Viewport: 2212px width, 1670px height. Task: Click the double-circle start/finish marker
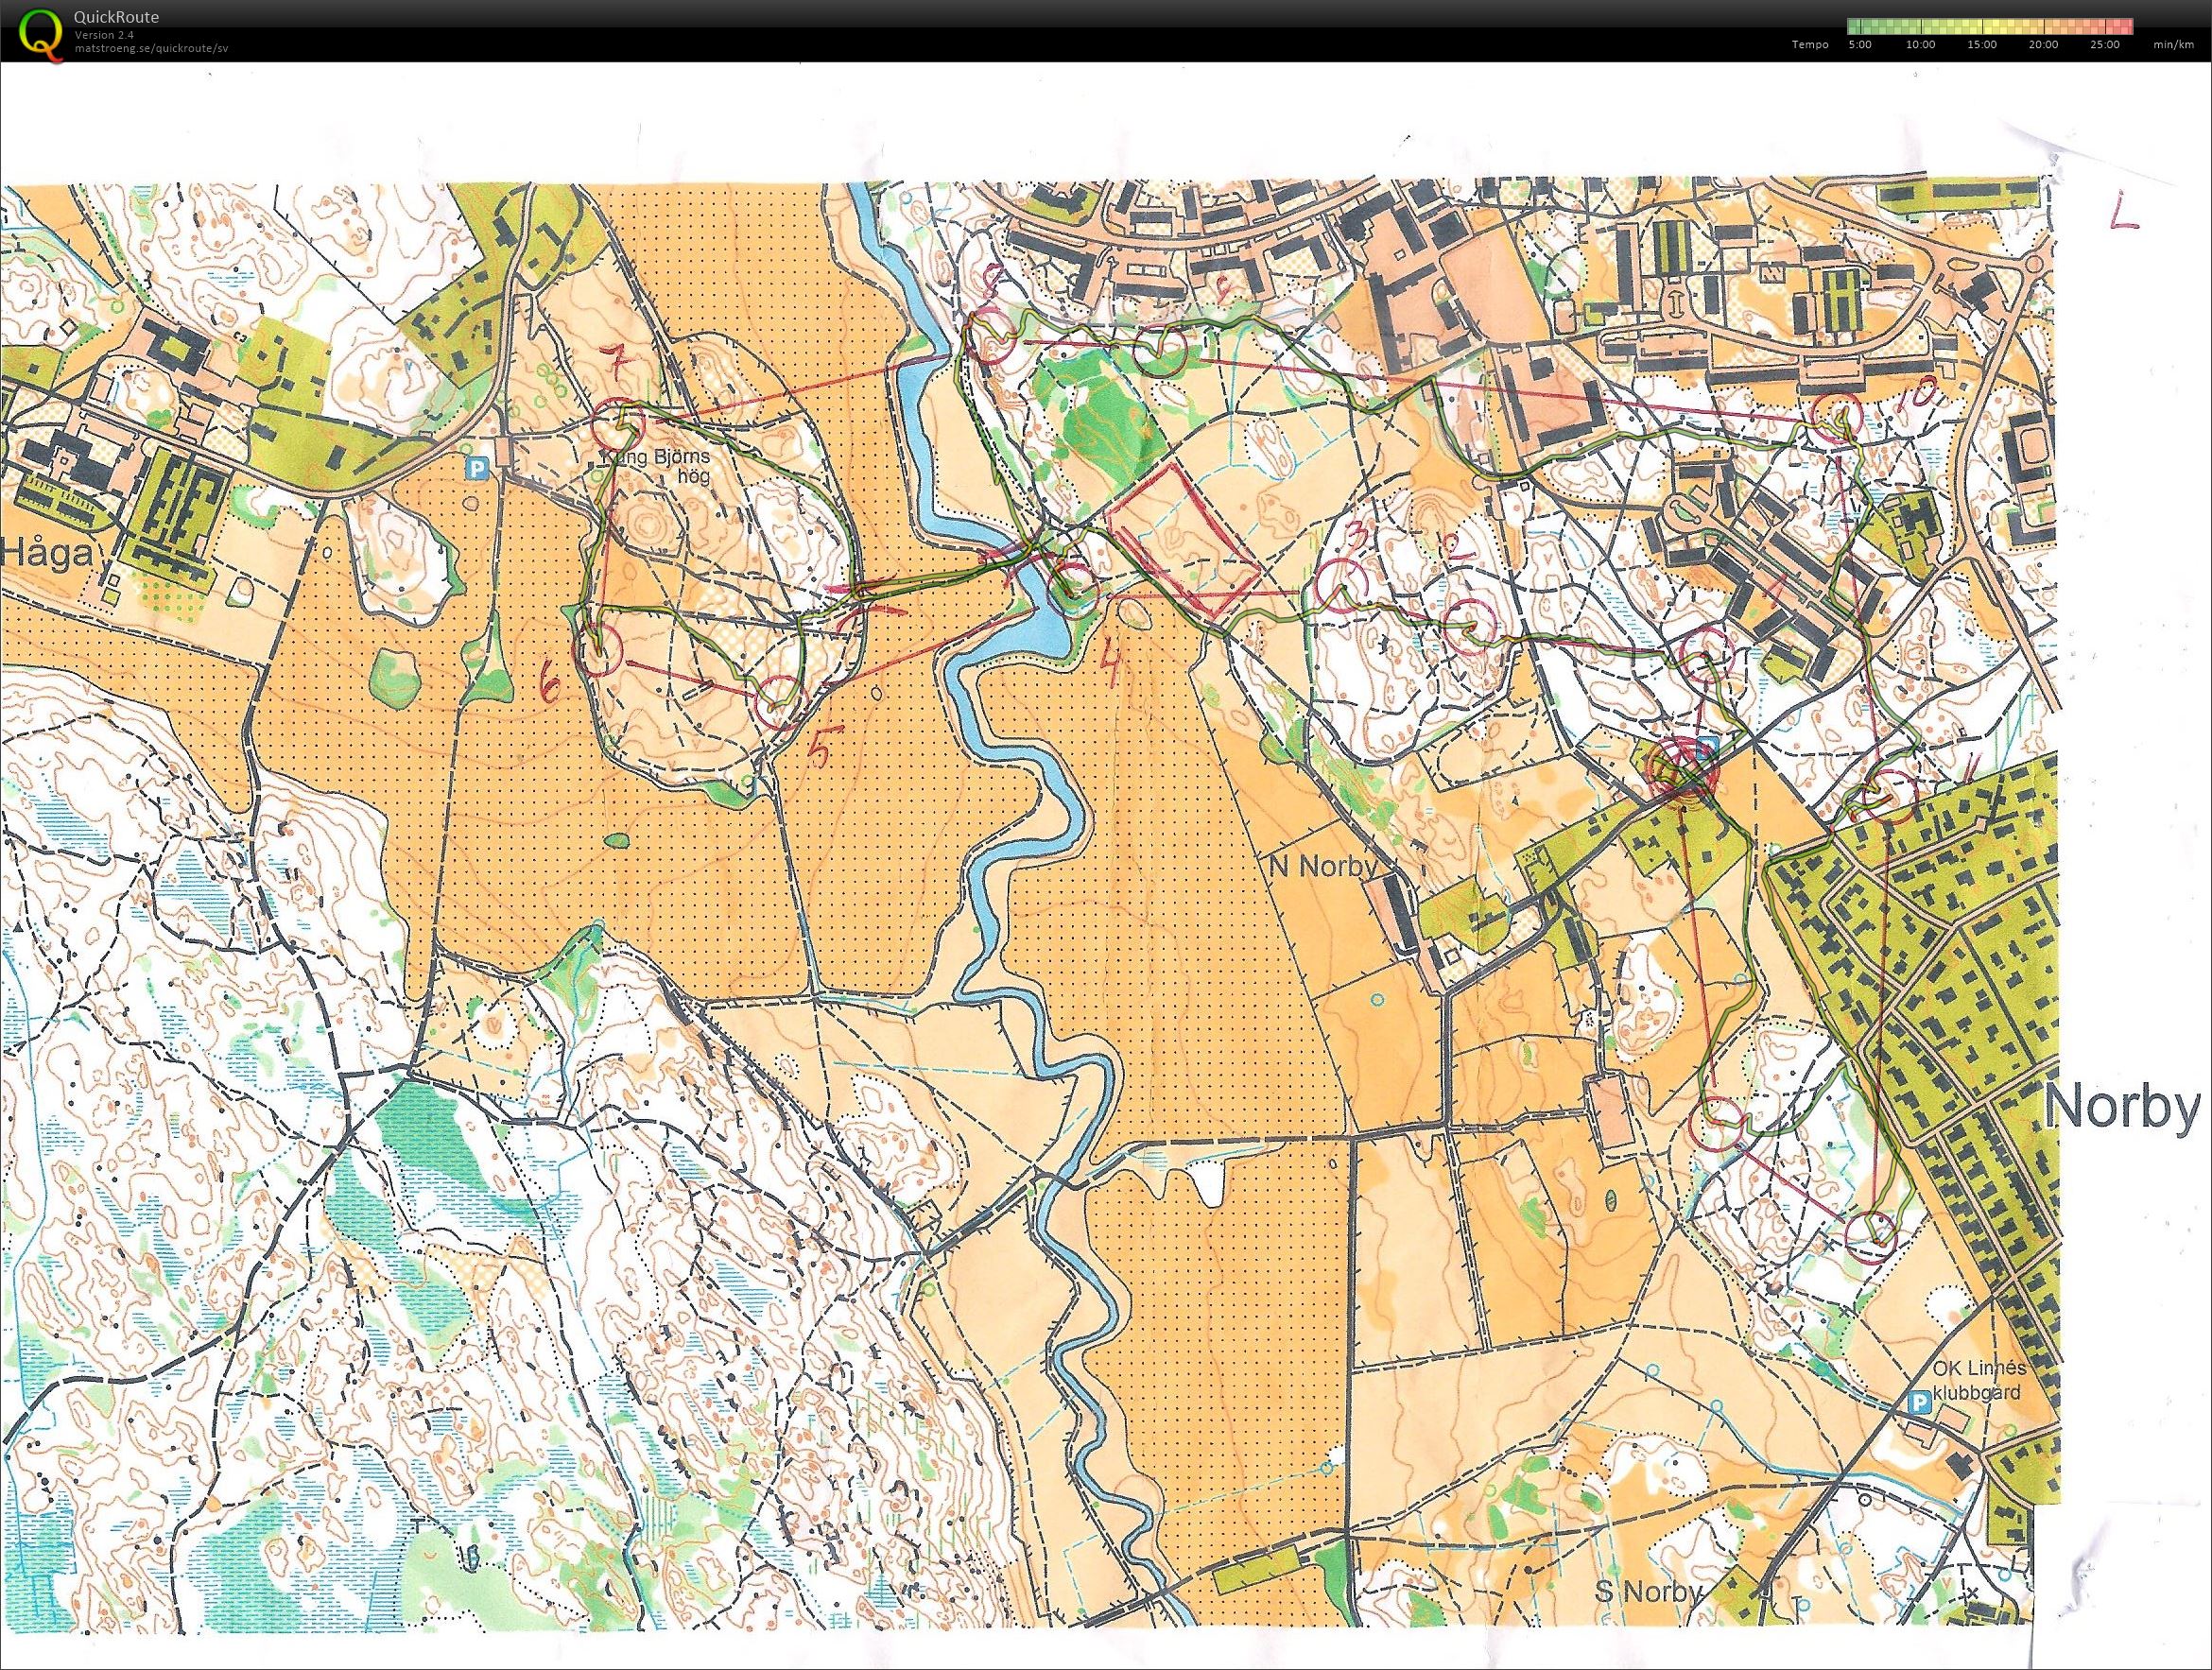point(1686,768)
